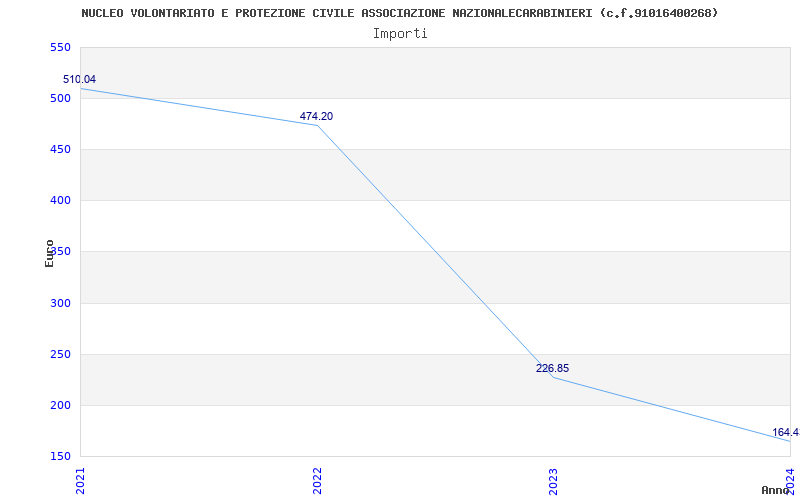The height and width of the screenshot is (500, 800).
Task: Click the 150 y-axis tick label
Action: [60, 456]
